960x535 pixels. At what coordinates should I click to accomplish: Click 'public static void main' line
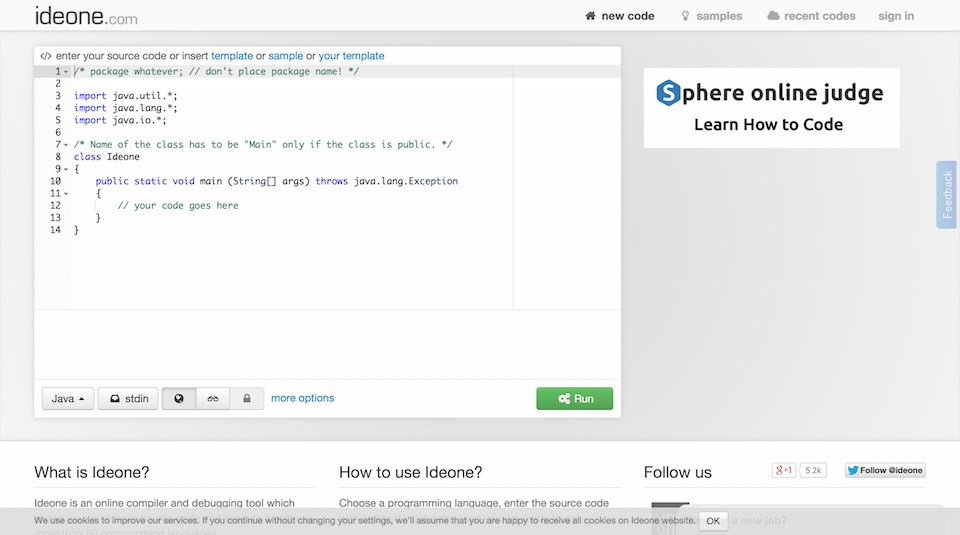pyautogui.click(x=277, y=181)
